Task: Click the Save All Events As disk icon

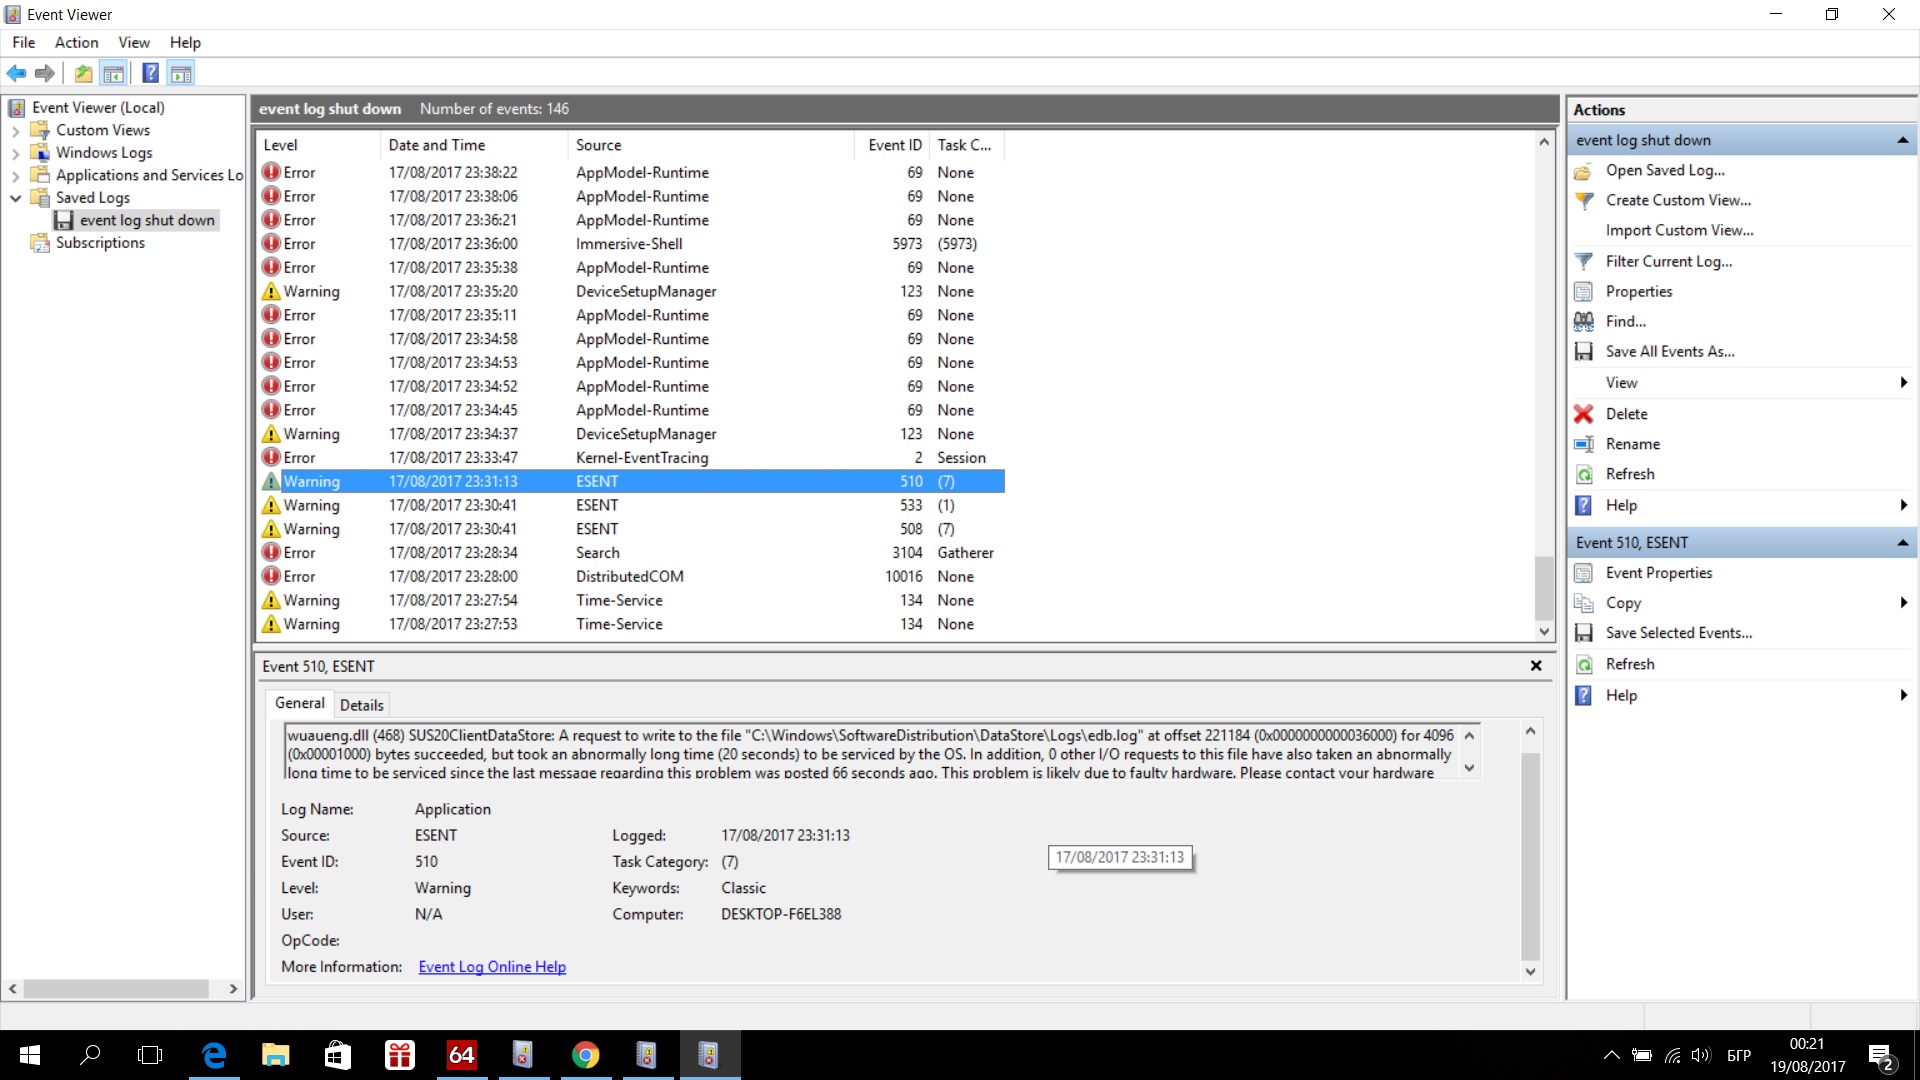Action: (x=1583, y=351)
